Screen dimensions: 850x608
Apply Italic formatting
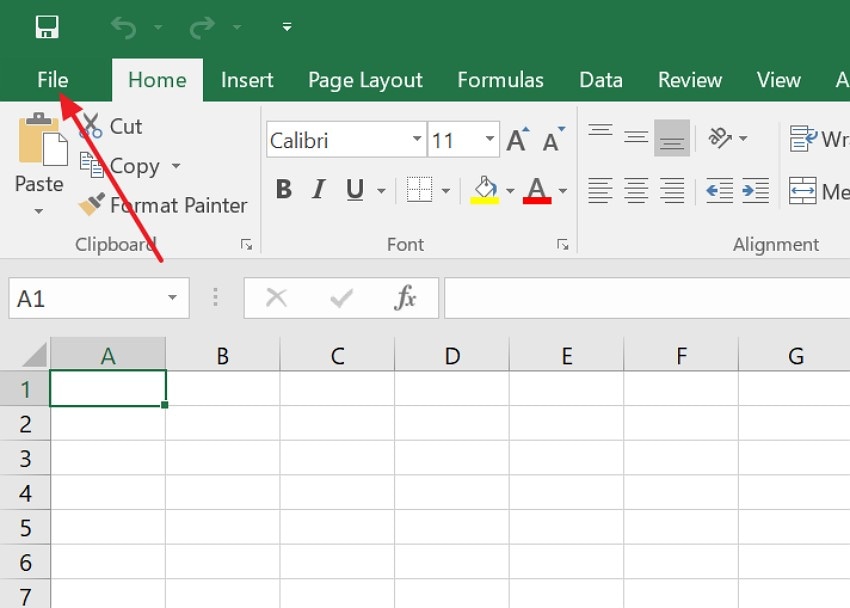click(x=317, y=189)
